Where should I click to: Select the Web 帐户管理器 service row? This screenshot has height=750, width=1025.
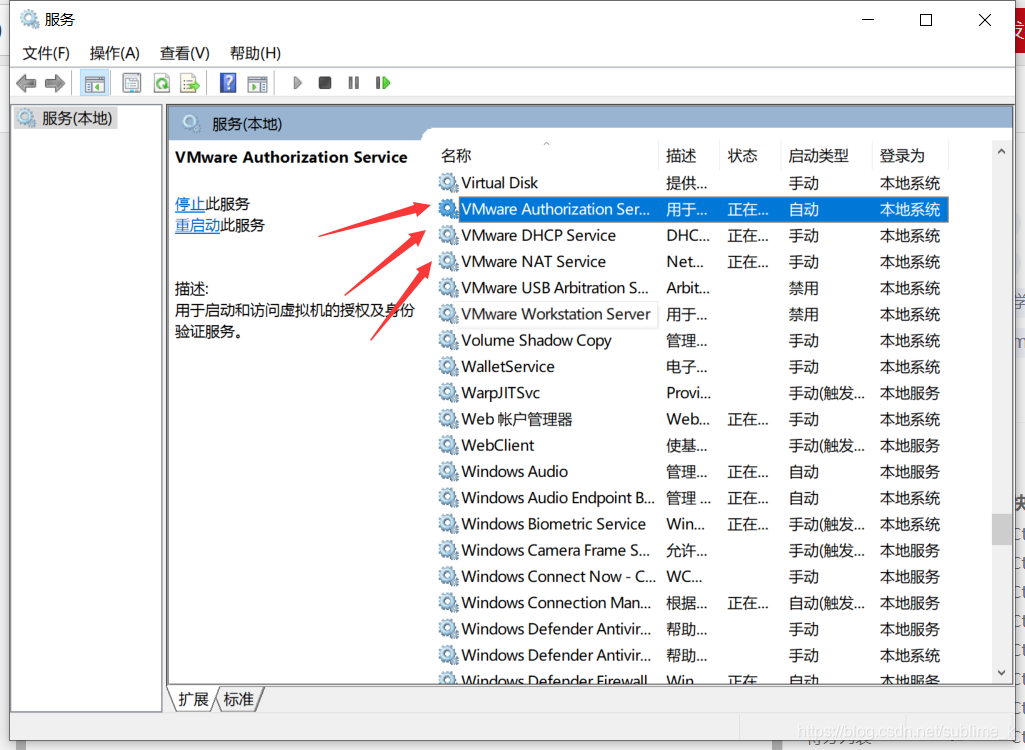693,419
